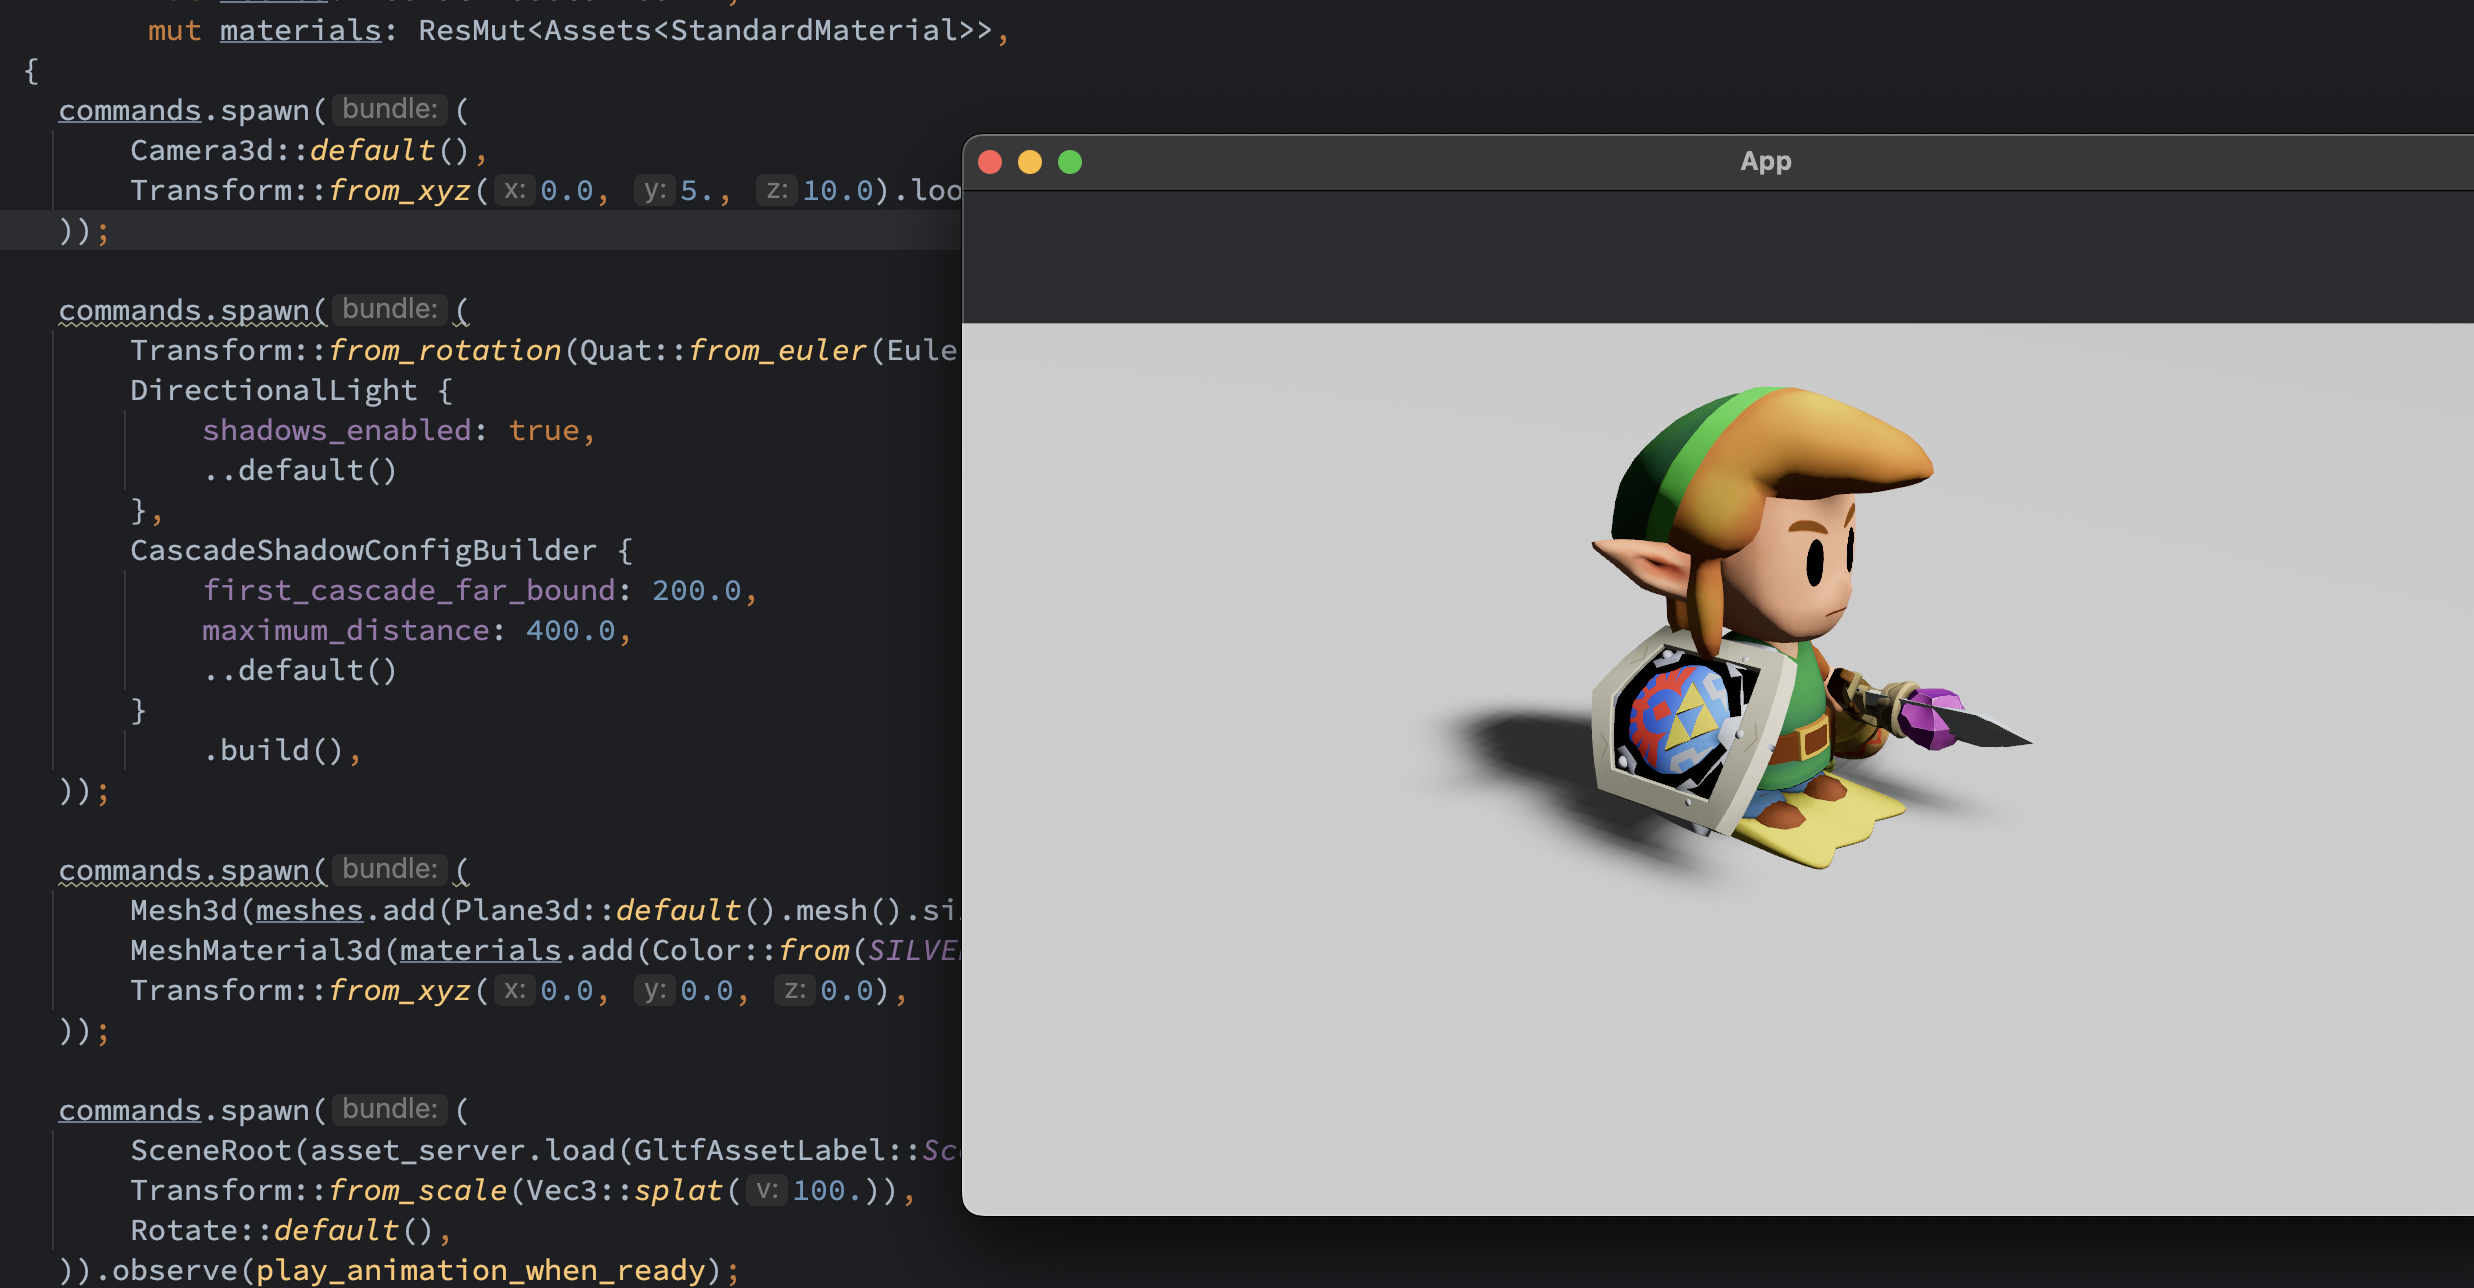Click the CascadeShadowConfigBuilder identifier
This screenshot has height=1288, width=2474.
[x=363, y=550]
